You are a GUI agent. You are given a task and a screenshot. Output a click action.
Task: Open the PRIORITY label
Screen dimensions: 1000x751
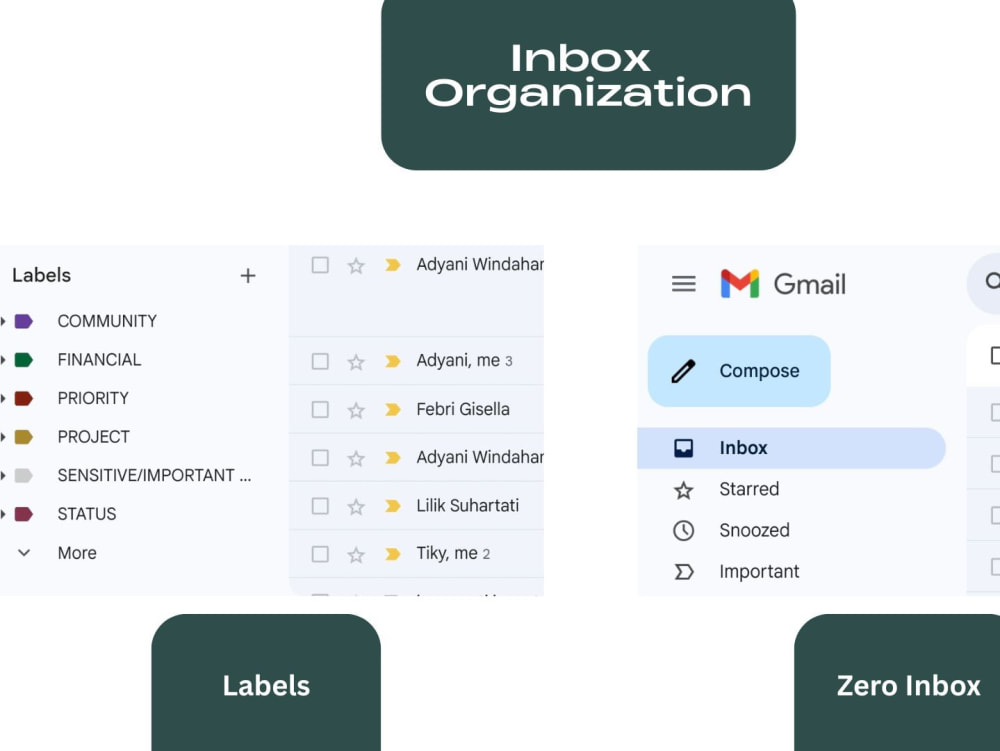(93, 398)
